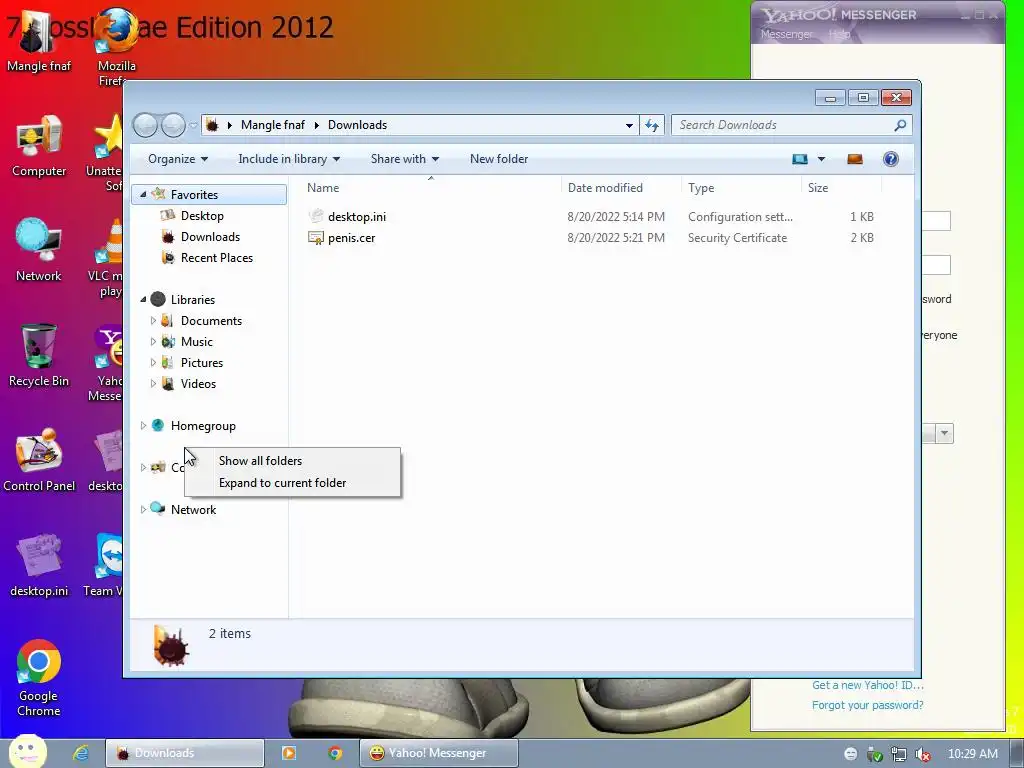
Task: Click the New folder button
Action: click(499, 159)
